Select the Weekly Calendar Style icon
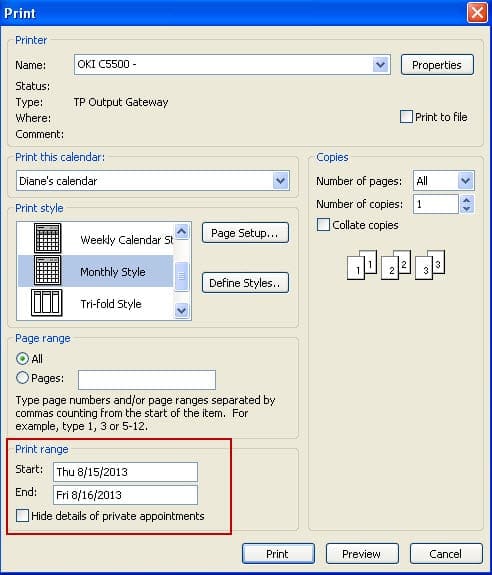The height and width of the screenshot is (575, 492). pyautogui.click(x=48, y=238)
